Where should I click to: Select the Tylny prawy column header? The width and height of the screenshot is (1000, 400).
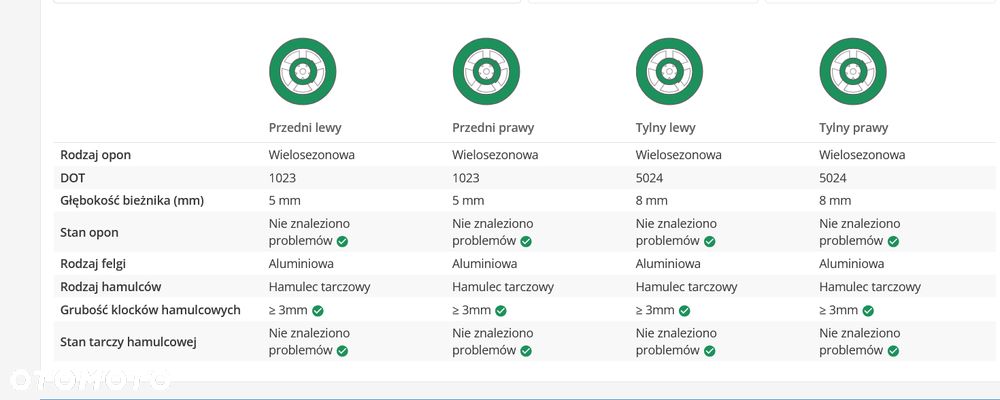(853, 128)
